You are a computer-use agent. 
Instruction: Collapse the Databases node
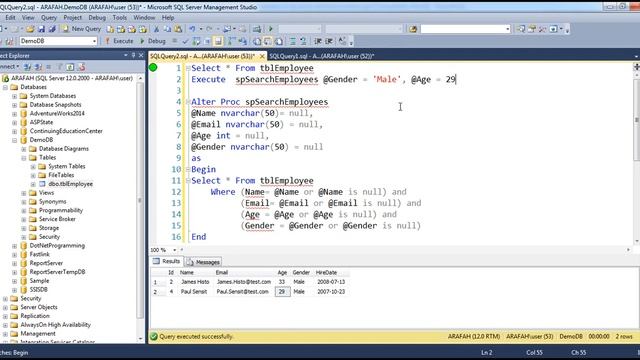(x=5, y=87)
